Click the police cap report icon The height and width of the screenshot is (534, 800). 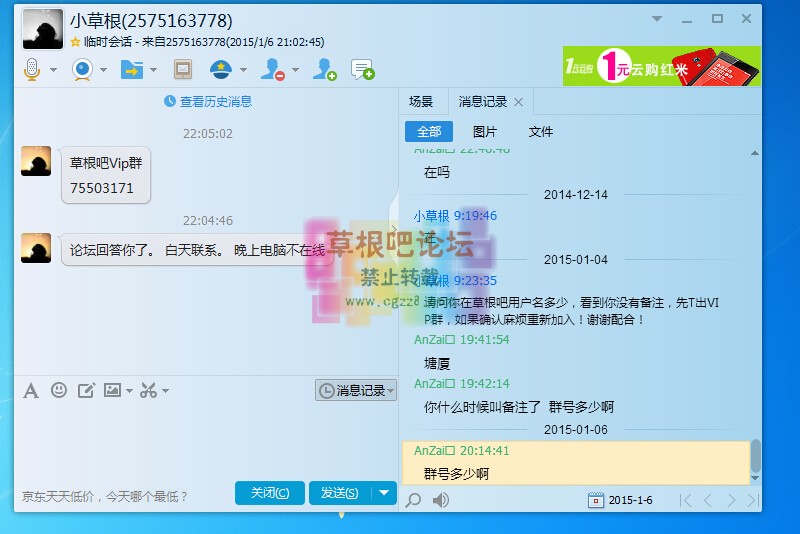[x=221, y=69]
